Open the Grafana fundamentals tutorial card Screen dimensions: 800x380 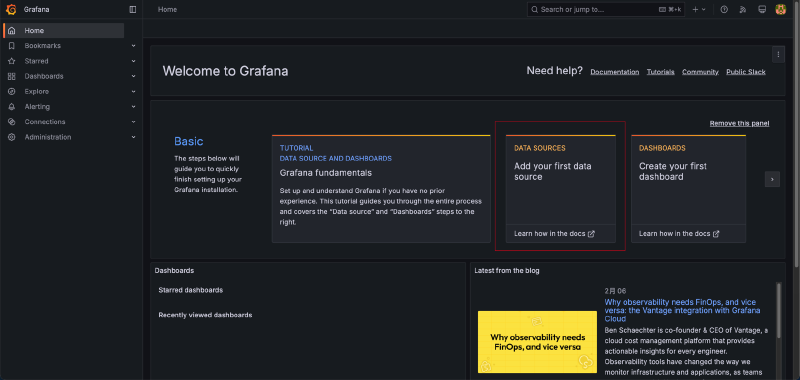[381, 189]
